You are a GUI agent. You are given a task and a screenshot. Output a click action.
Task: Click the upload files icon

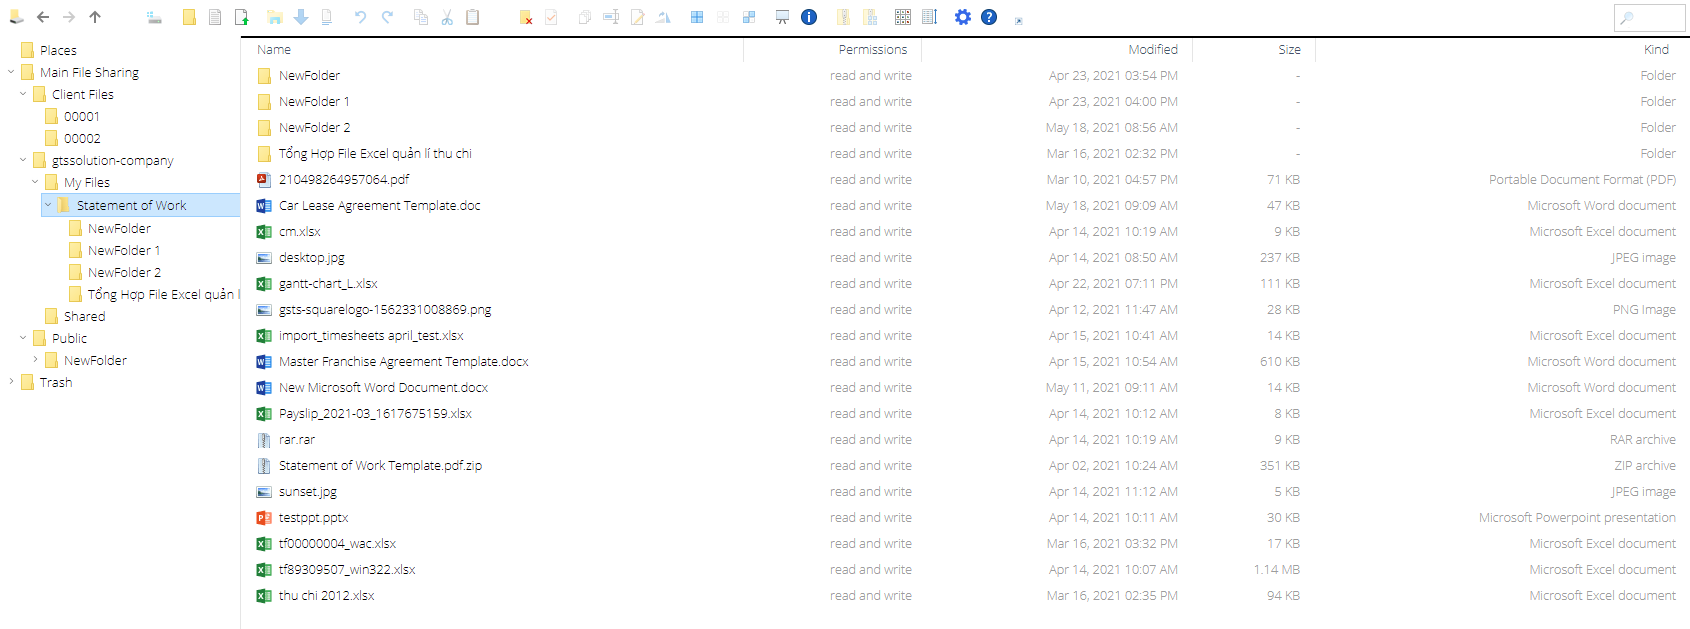coord(242,17)
